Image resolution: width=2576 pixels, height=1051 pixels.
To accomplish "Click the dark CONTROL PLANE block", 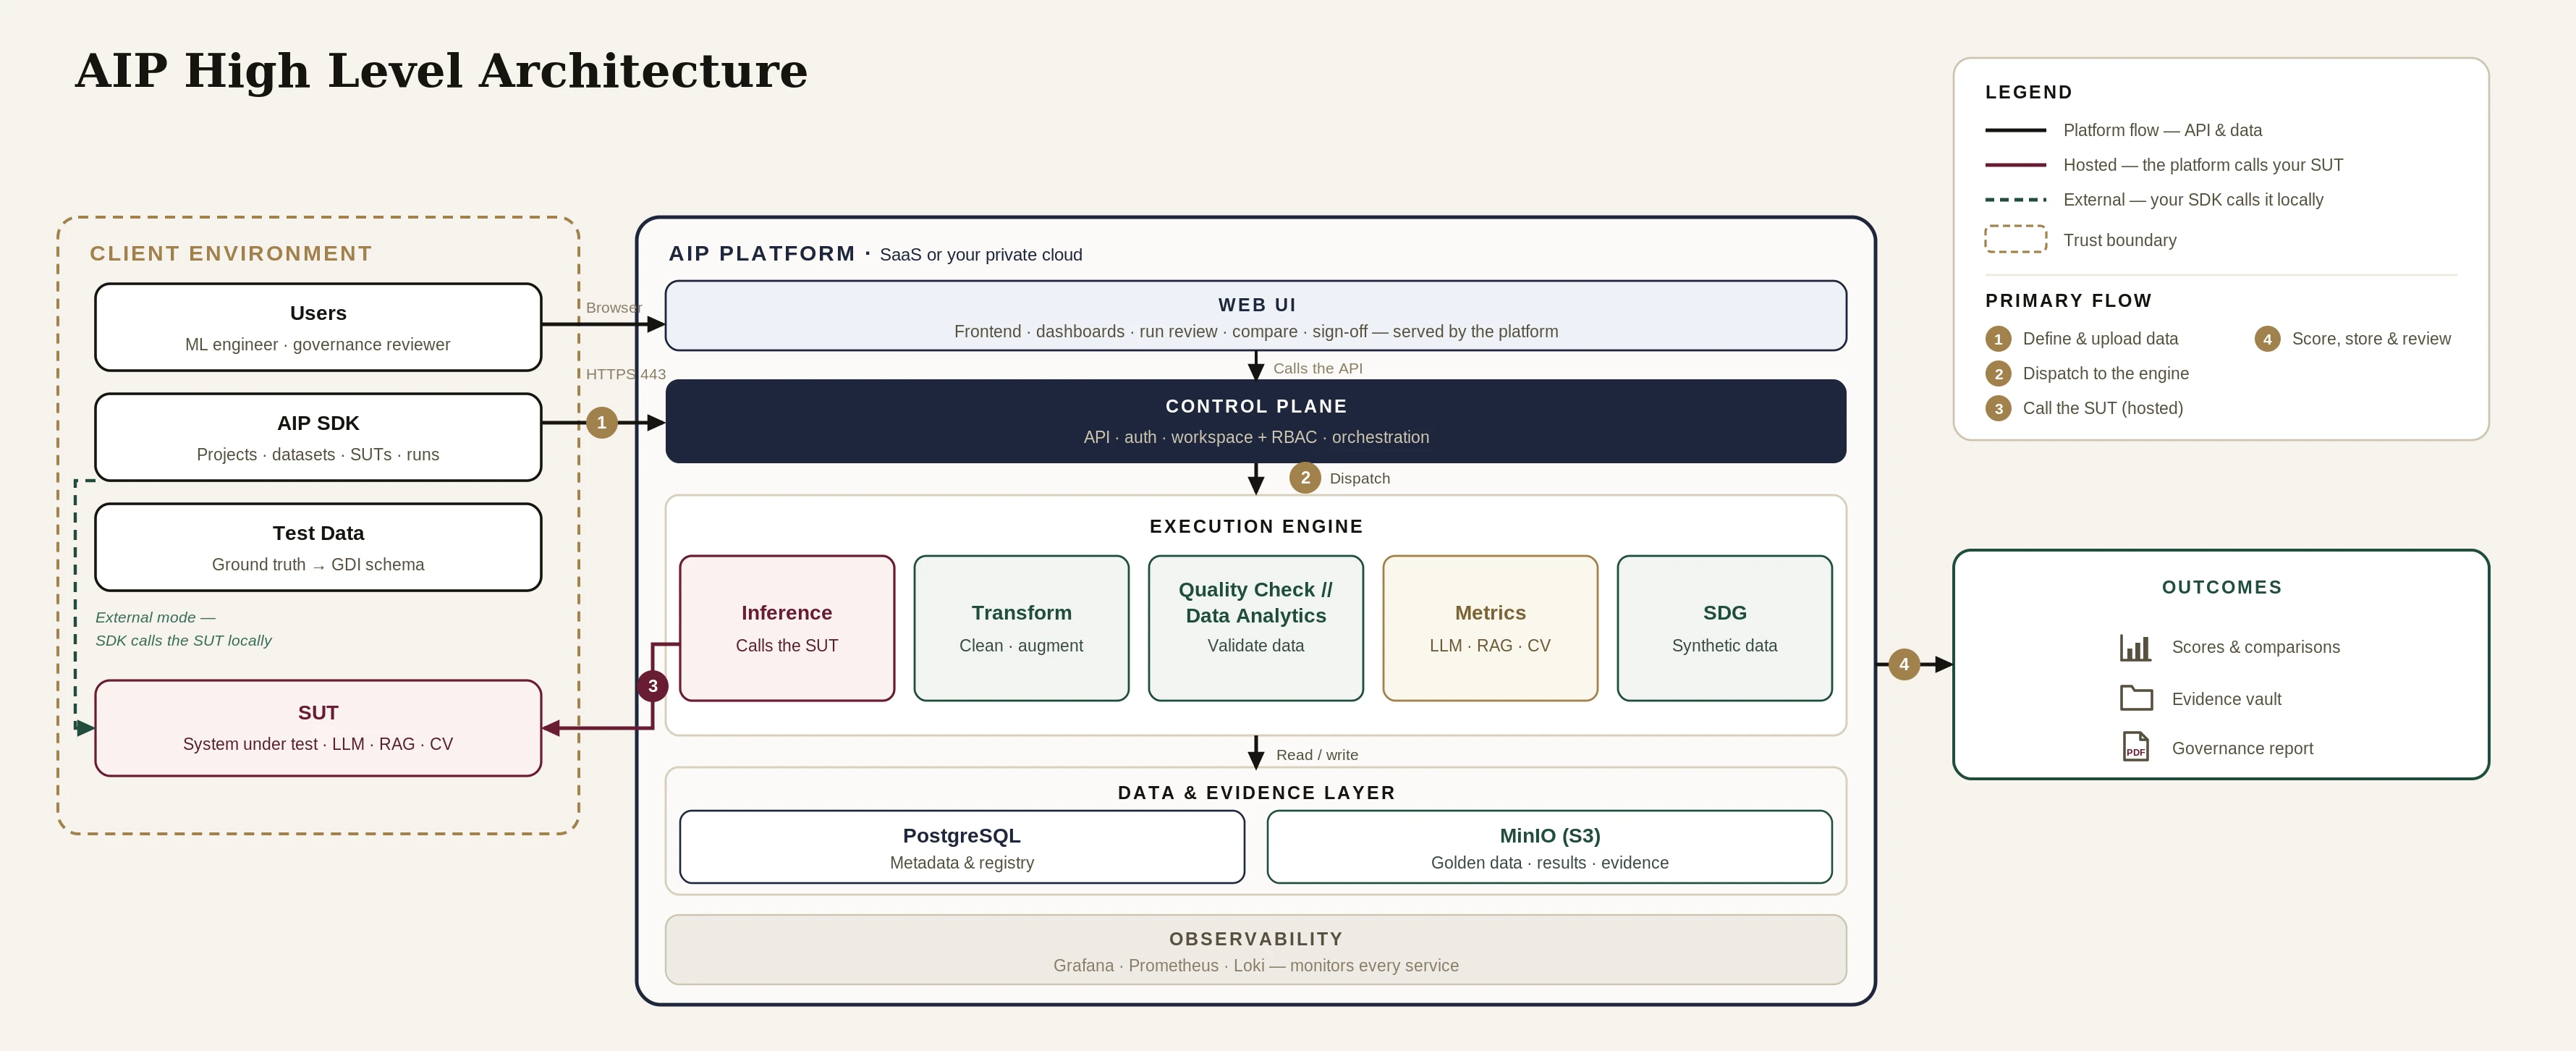I will 1256,421.
